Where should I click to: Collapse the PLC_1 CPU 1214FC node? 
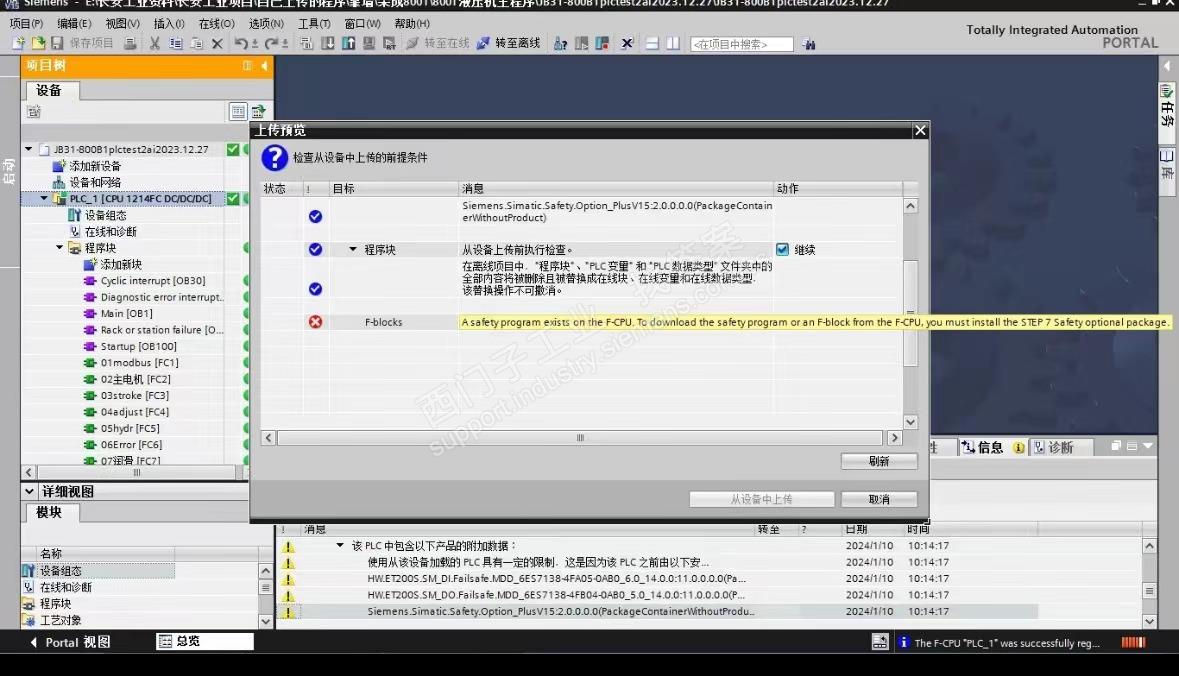coord(44,199)
